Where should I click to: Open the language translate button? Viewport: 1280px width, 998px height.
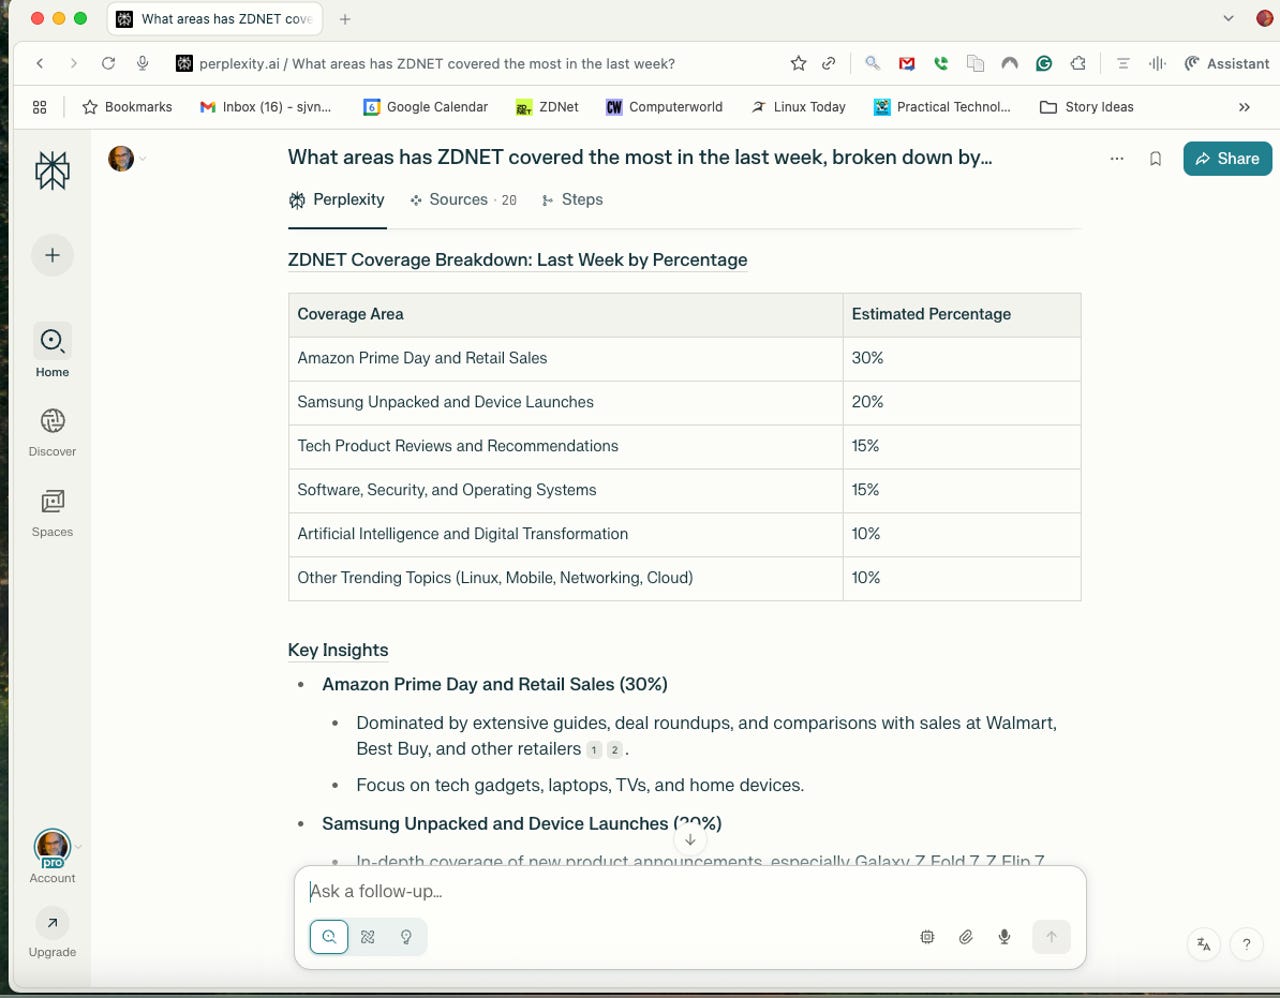tap(1204, 944)
